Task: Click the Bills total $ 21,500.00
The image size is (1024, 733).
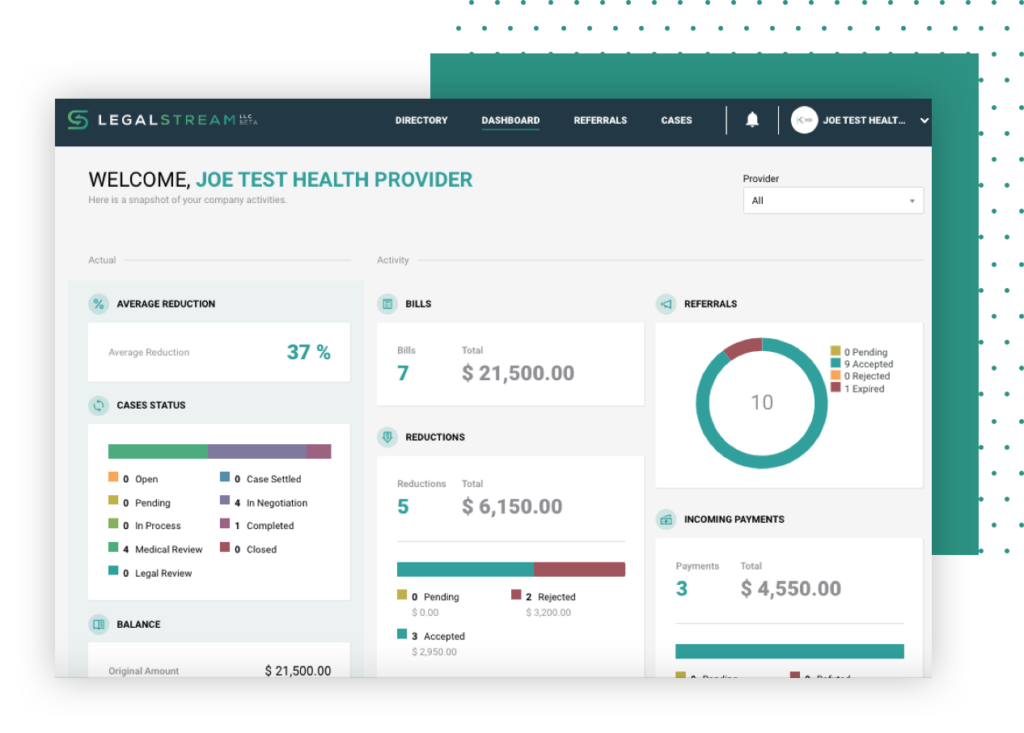Action: pyautogui.click(x=518, y=373)
